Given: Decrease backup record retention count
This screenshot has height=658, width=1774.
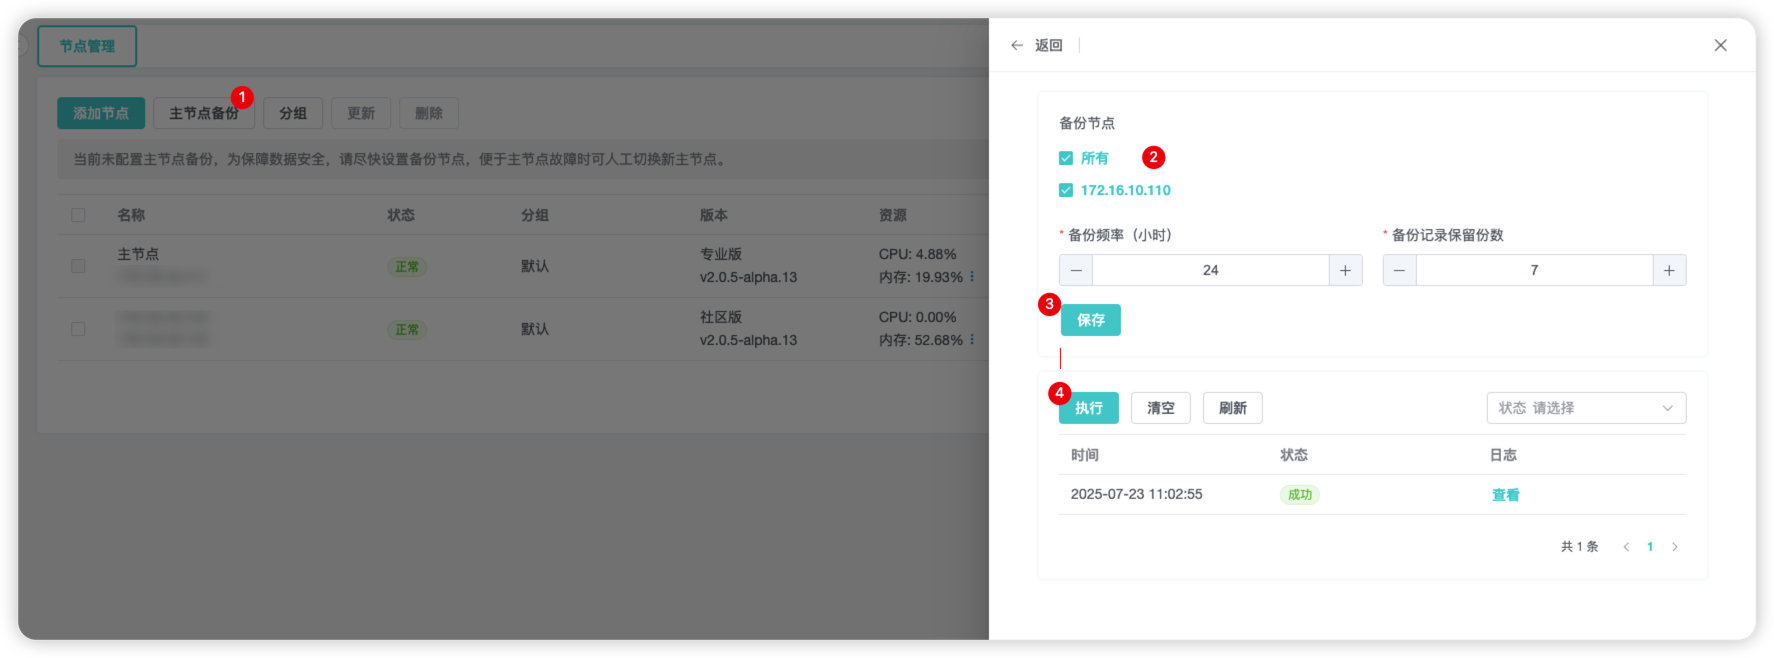Looking at the screenshot, I should point(1400,270).
